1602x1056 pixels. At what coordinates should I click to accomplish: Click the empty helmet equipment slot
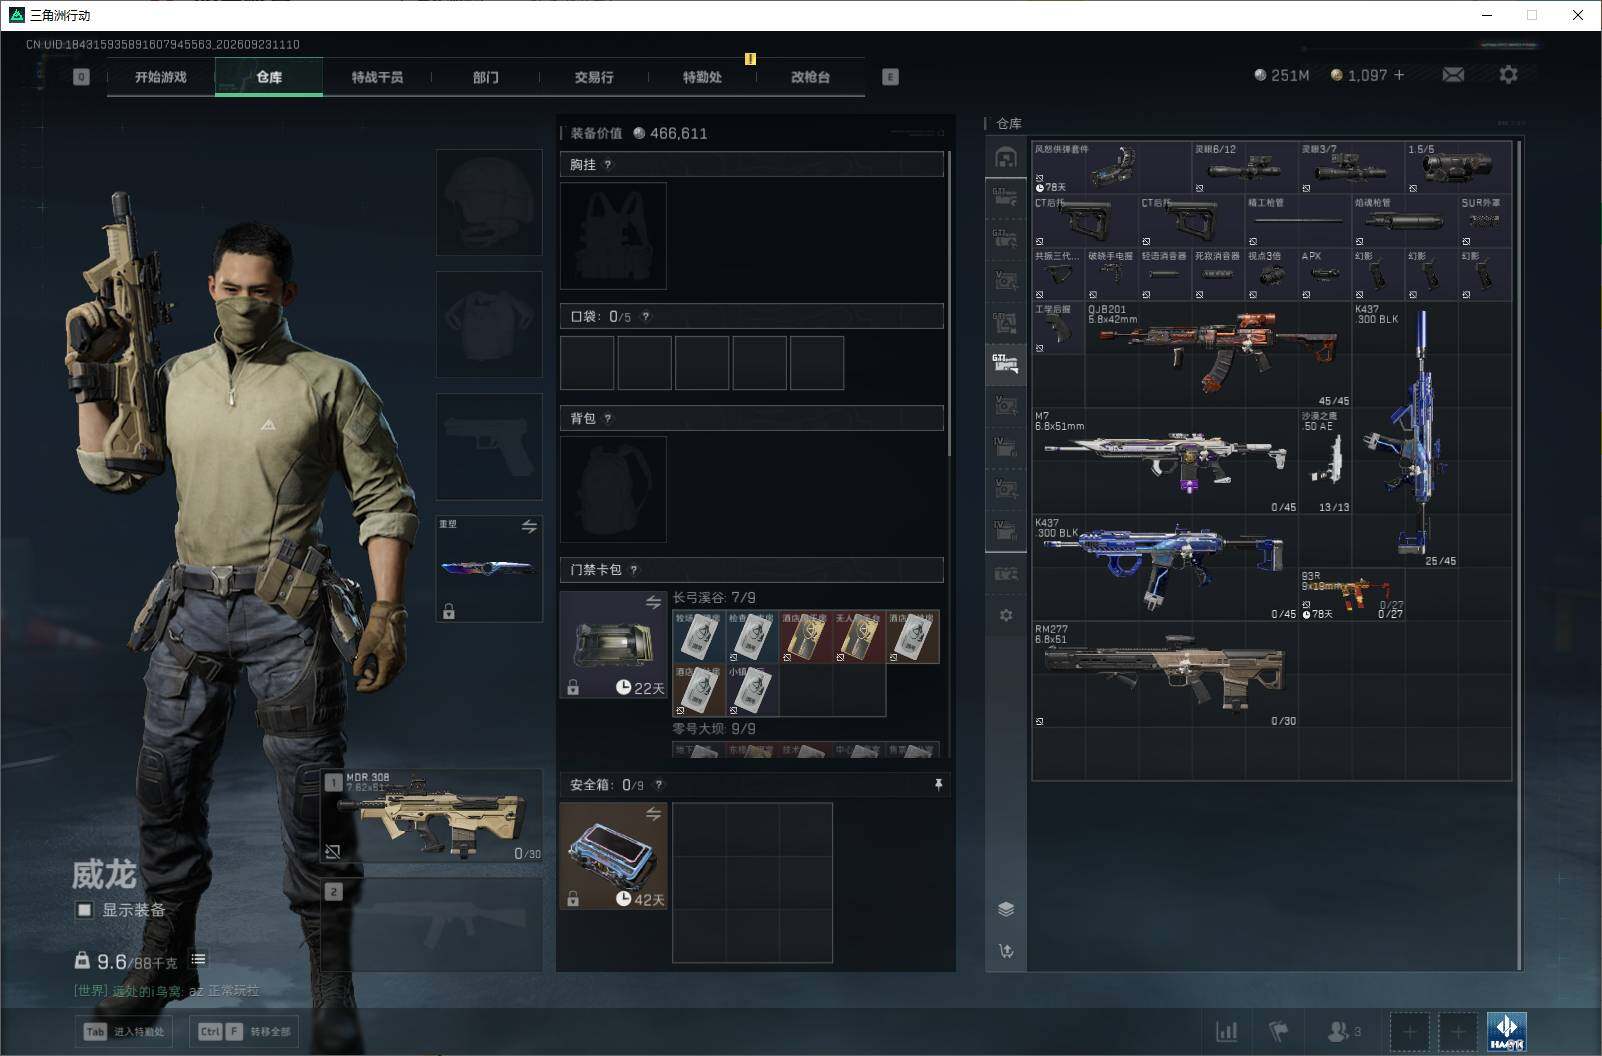coord(489,202)
